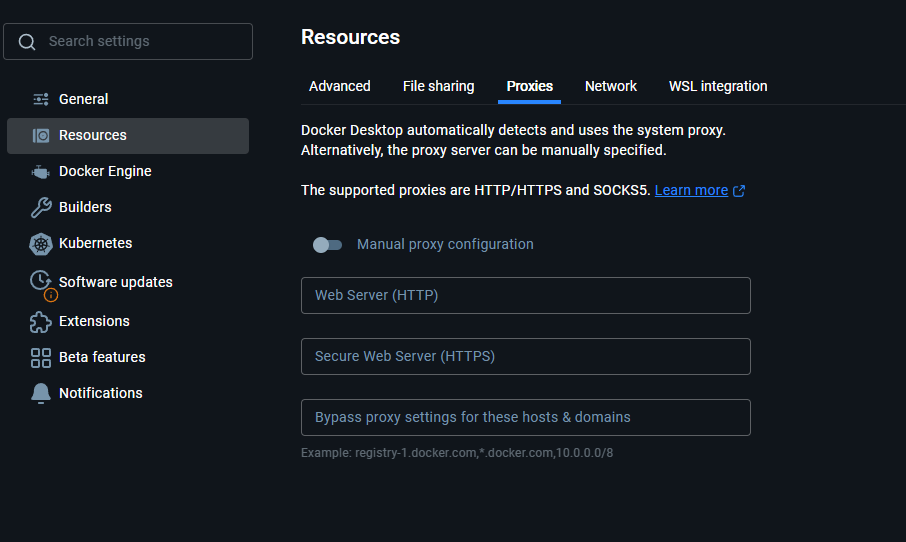The width and height of the screenshot is (906, 542).
Task: Click the Resources page heading
Action: pos(350,38)
